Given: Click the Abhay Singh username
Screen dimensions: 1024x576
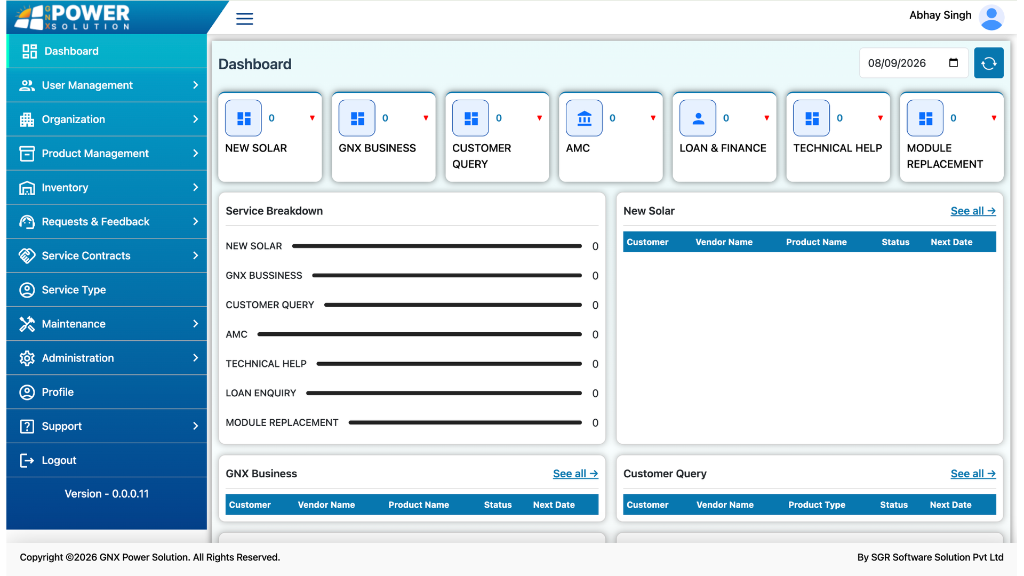Looking at the screenshot, I should click(x=940, y=15).
